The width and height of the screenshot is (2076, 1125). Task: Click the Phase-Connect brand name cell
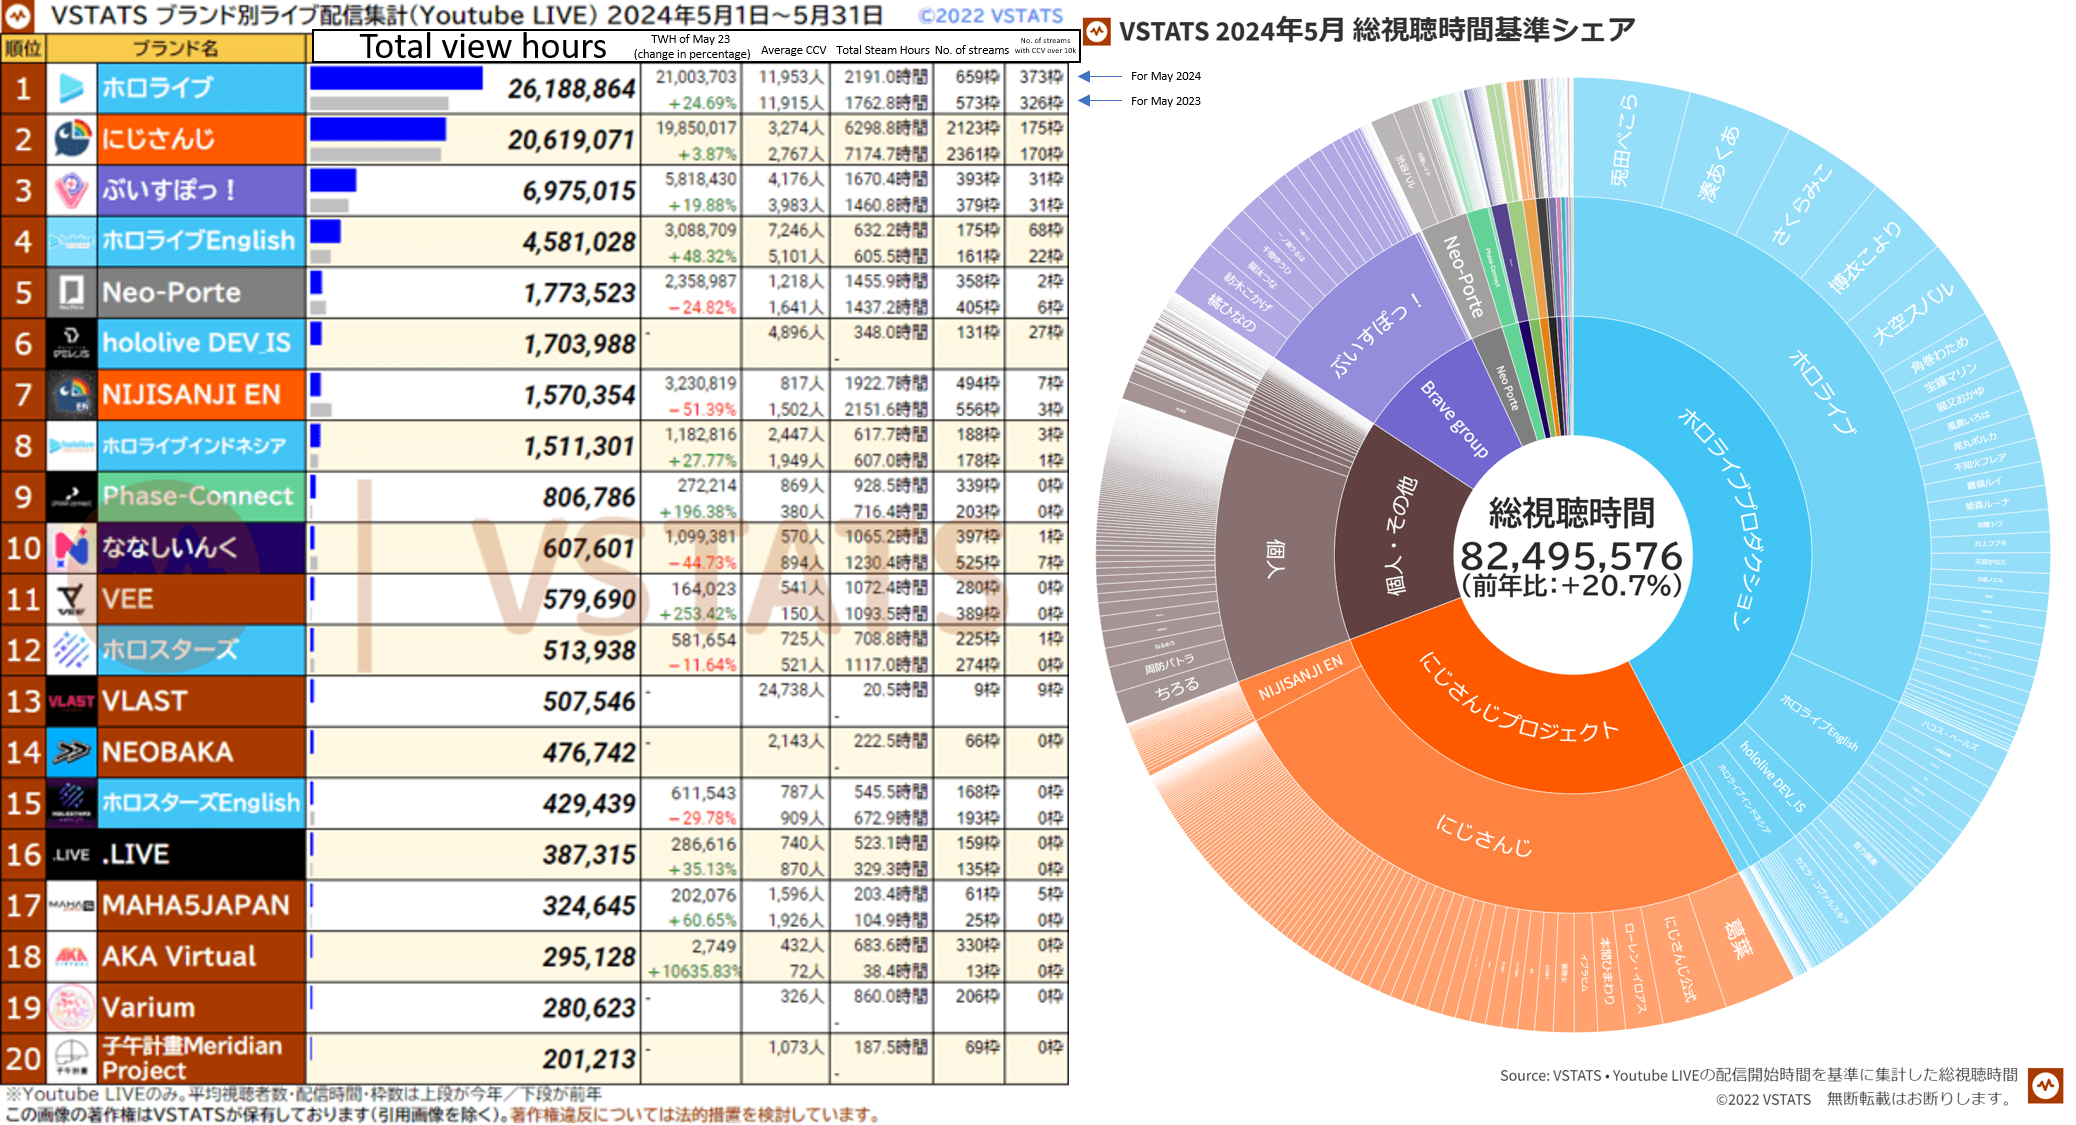(x=201, y=496)
